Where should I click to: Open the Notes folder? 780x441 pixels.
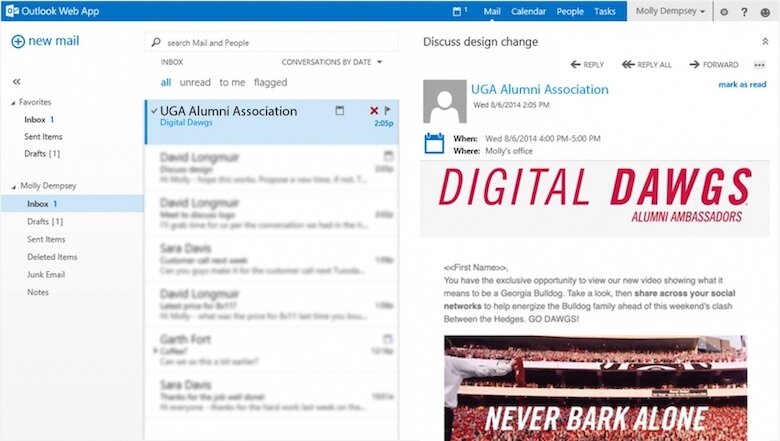pos(38,292)
